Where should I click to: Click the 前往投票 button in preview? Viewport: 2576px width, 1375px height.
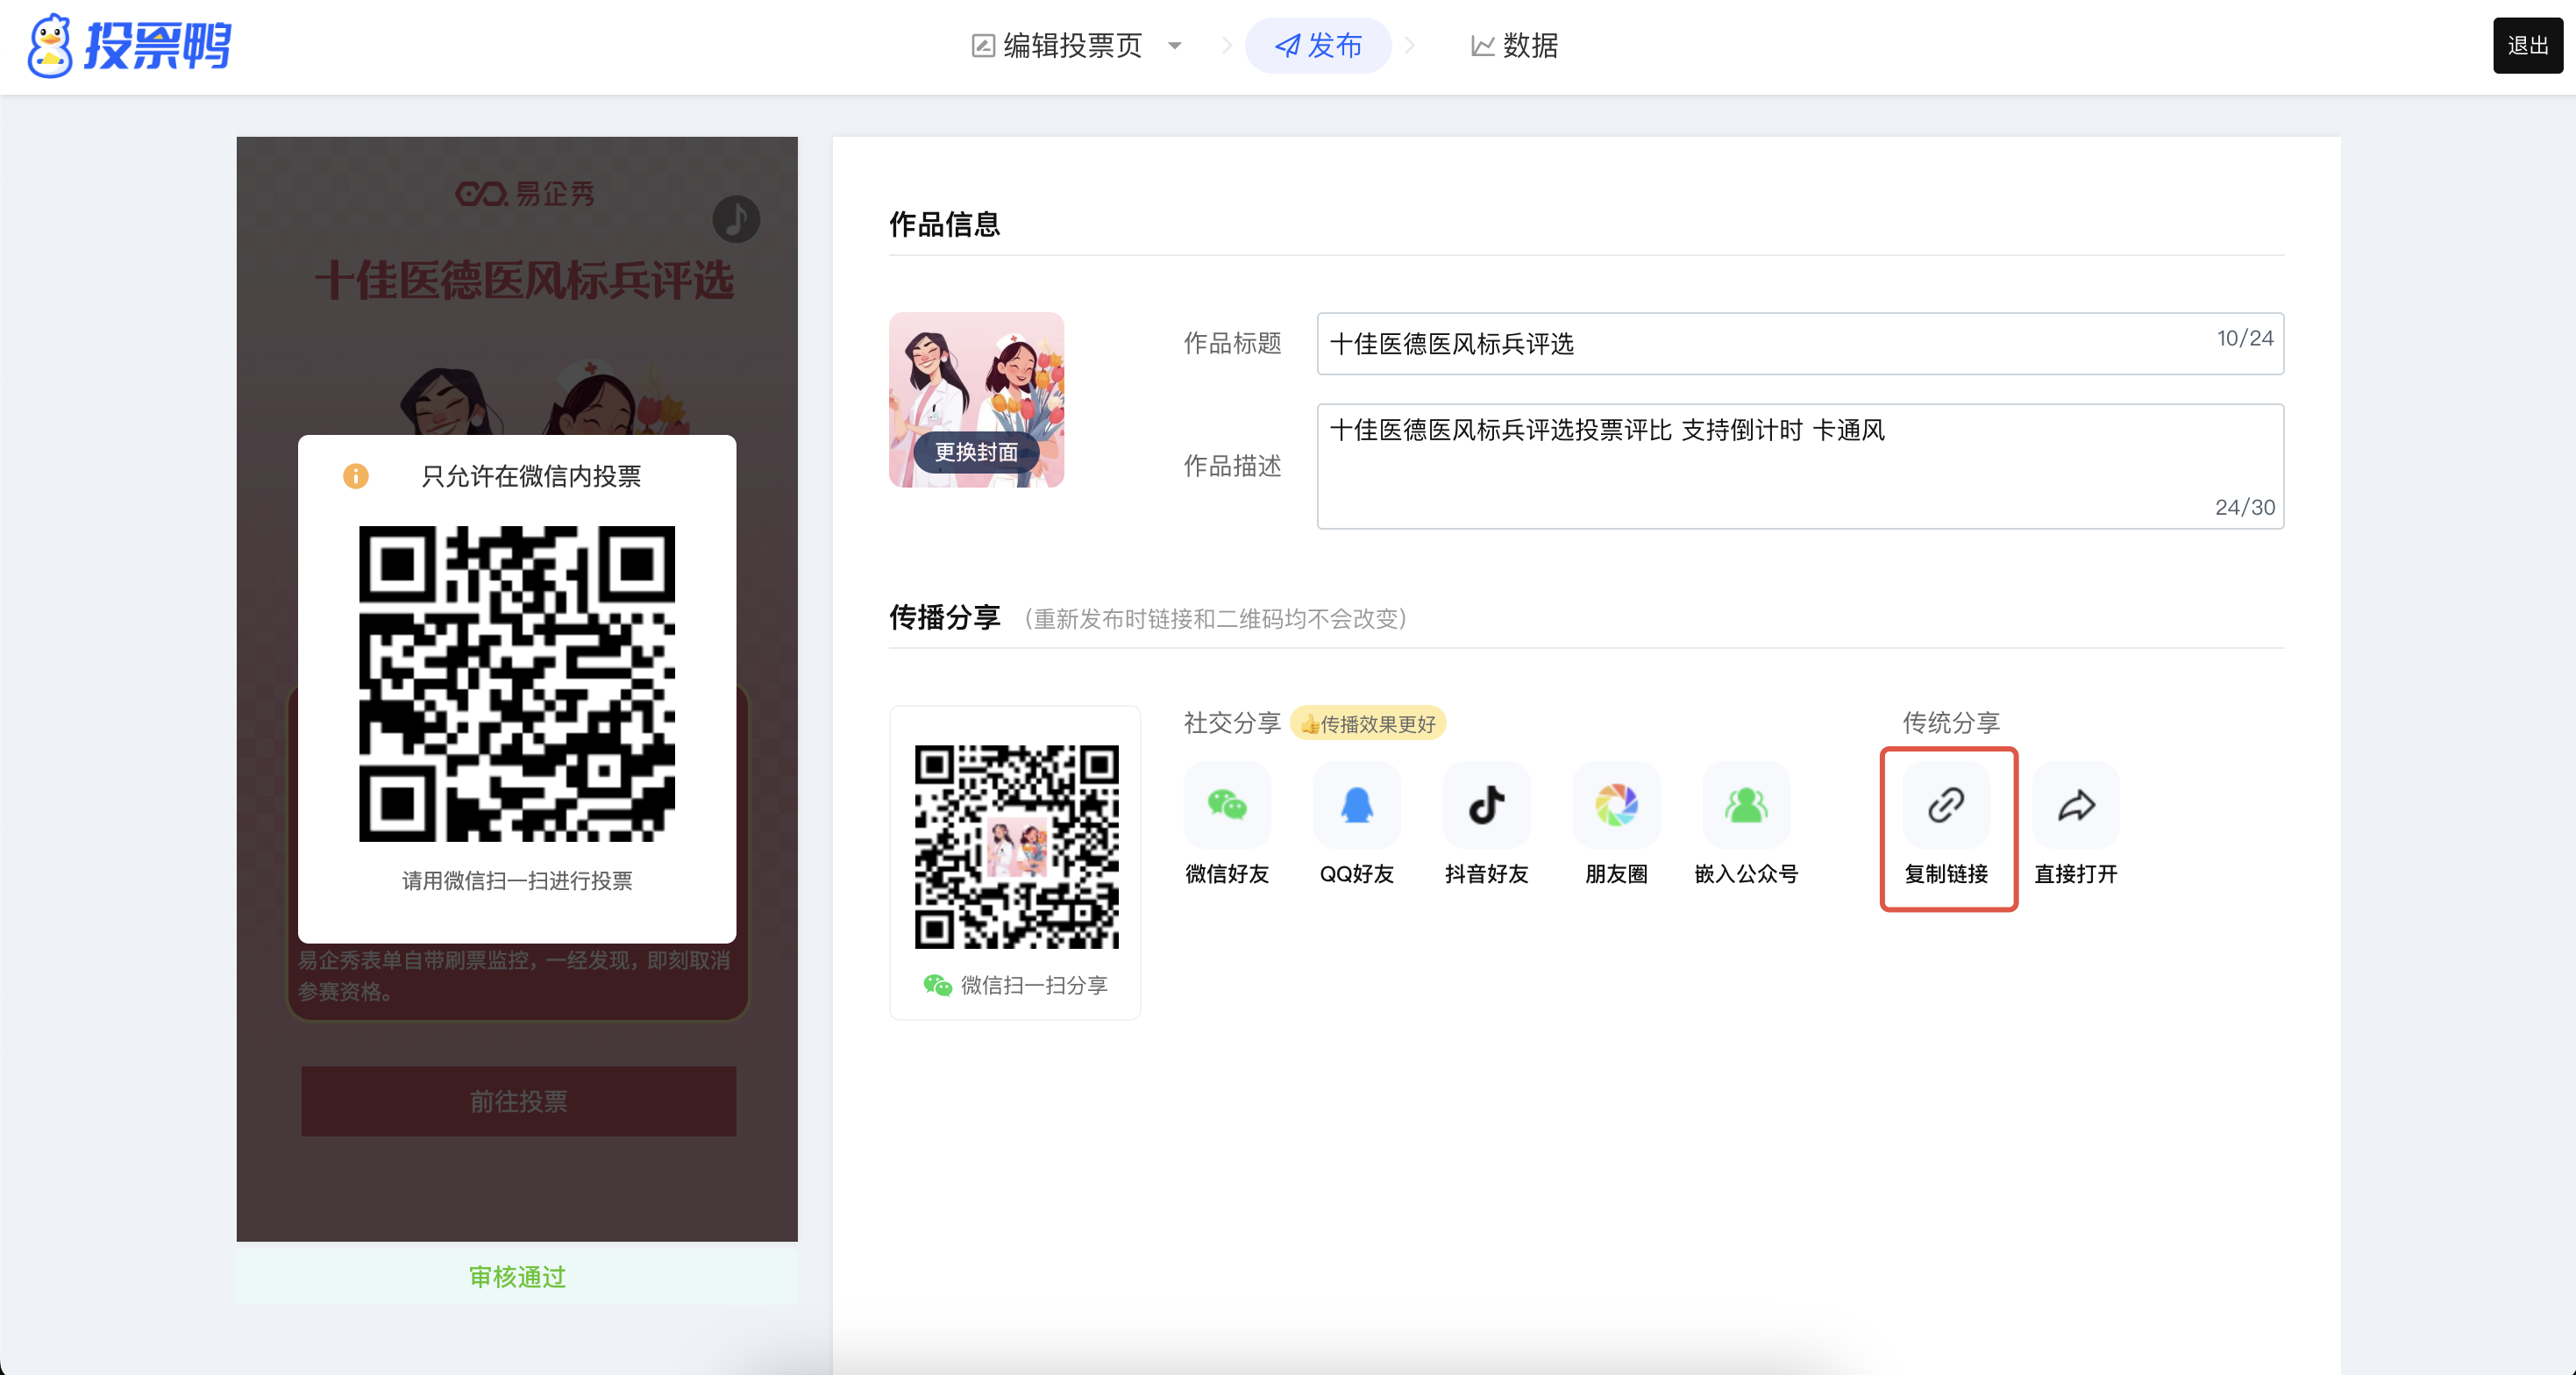[x=518, y=1101]
